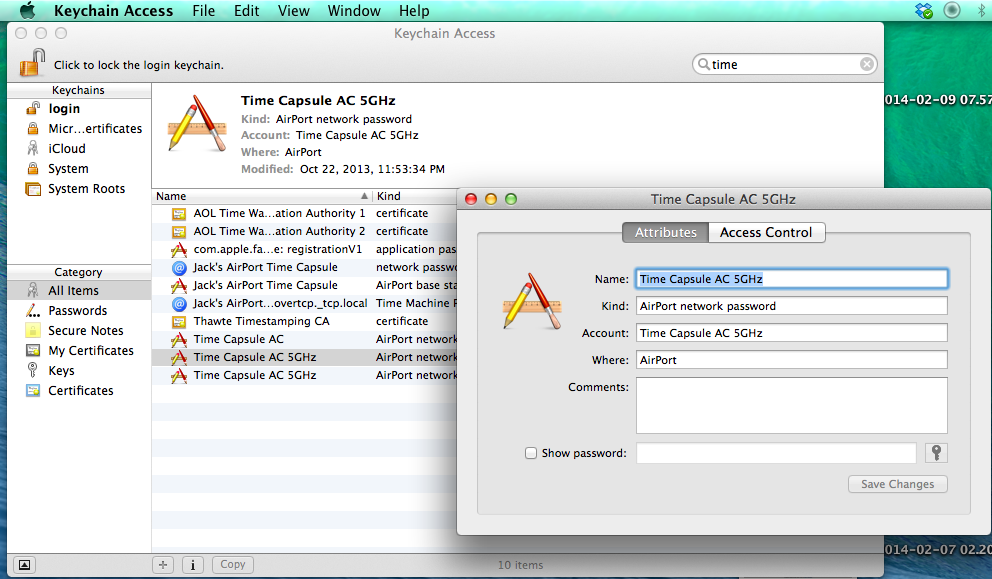992x579 pixels.
Task: Click the Secure Notes icon
Action: 33,330
